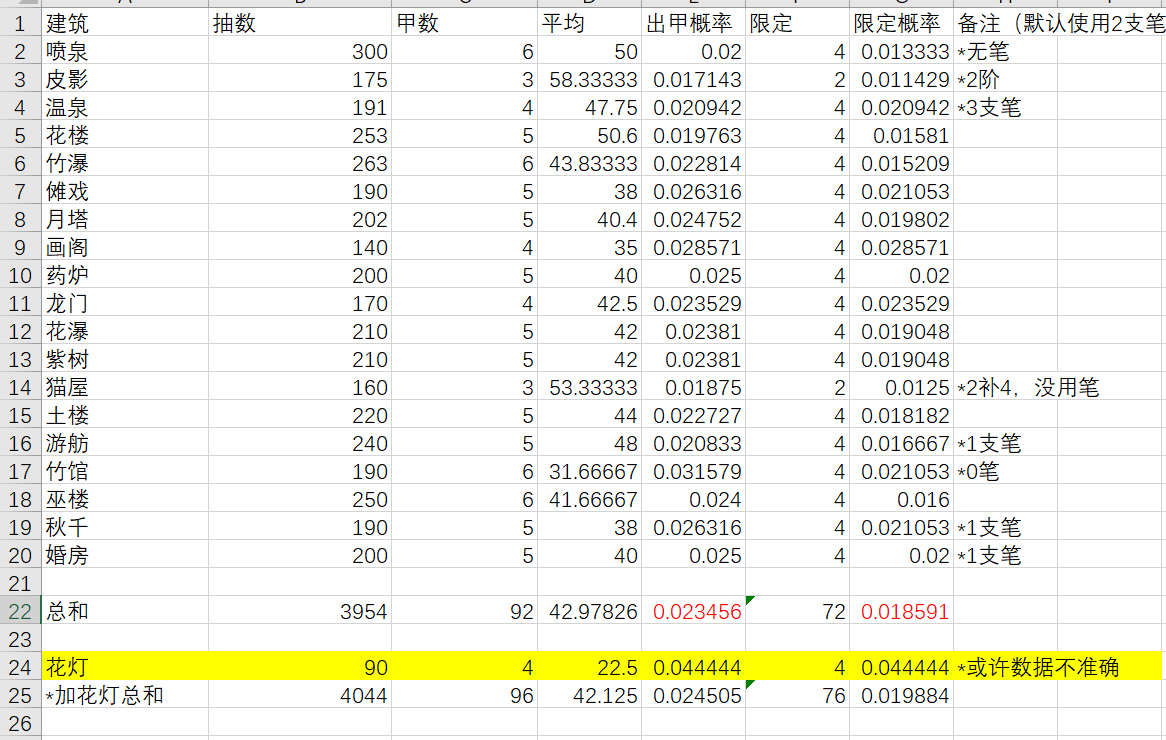
Task: Select the highlighted '花灯' cell
Action: pos(125,667)
